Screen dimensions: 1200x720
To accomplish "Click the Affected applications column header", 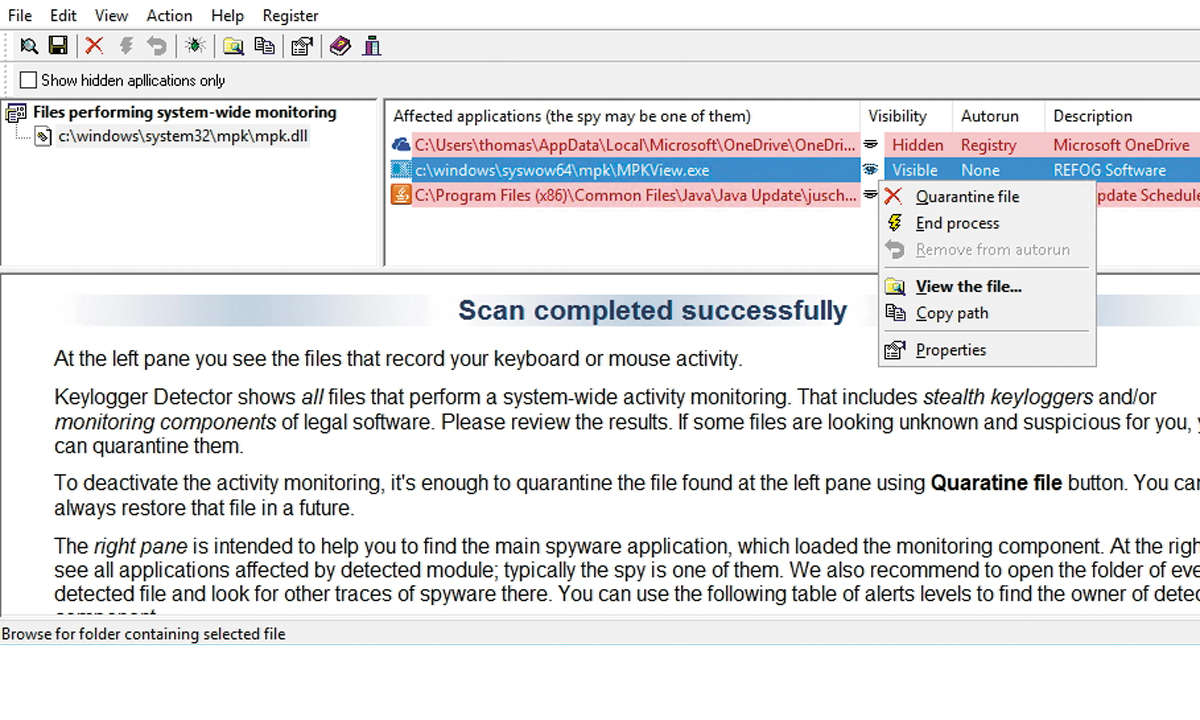I will tap(622, 116).
